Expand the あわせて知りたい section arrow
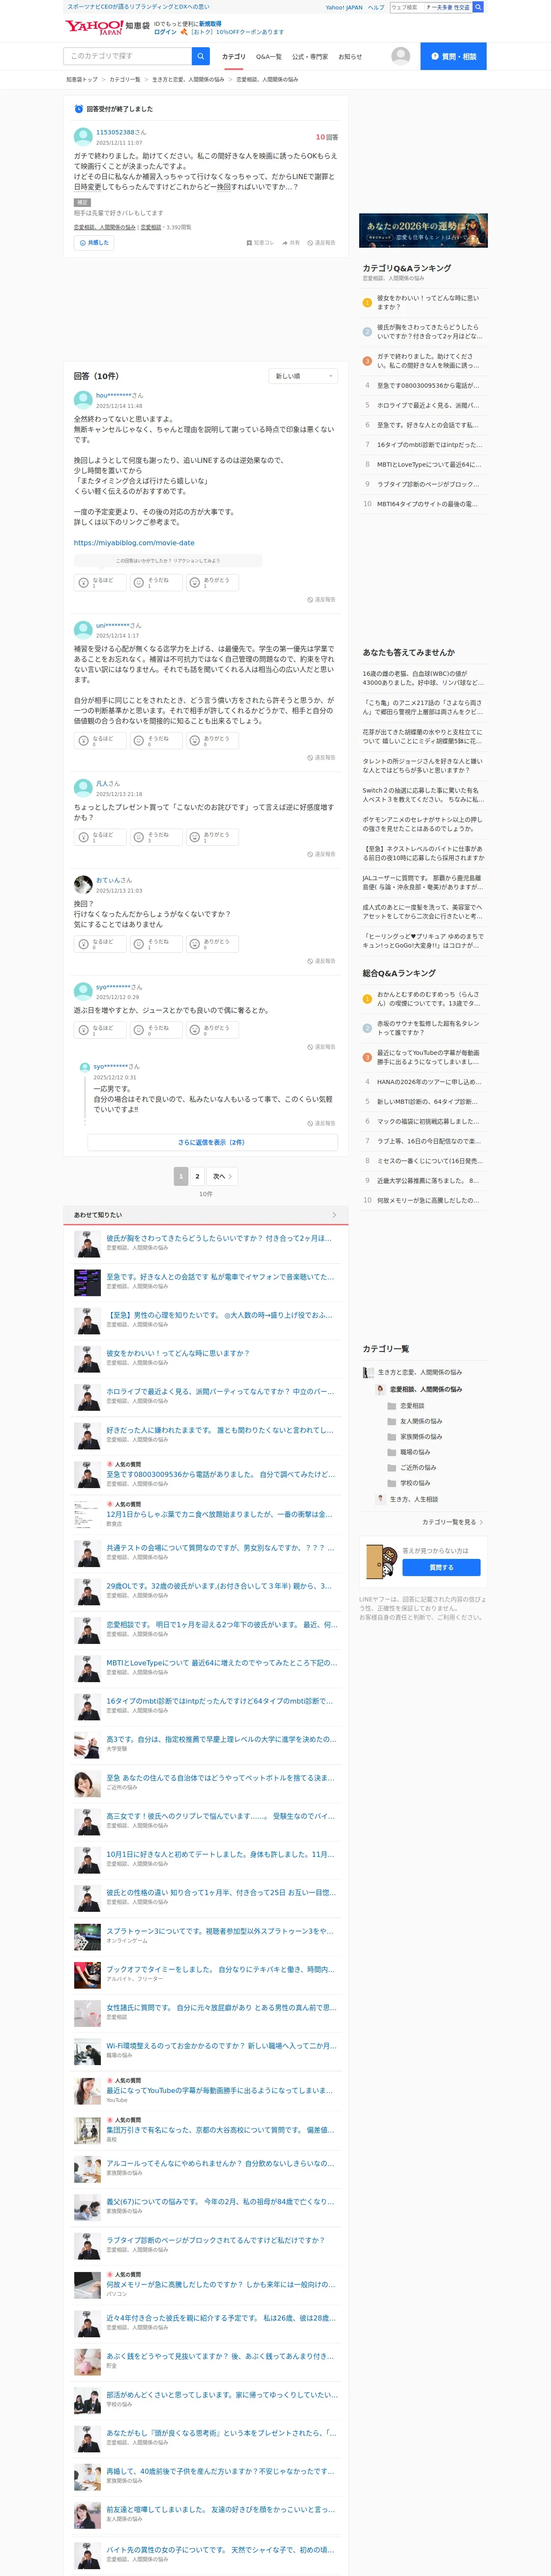 click(x=334, y=1215)
